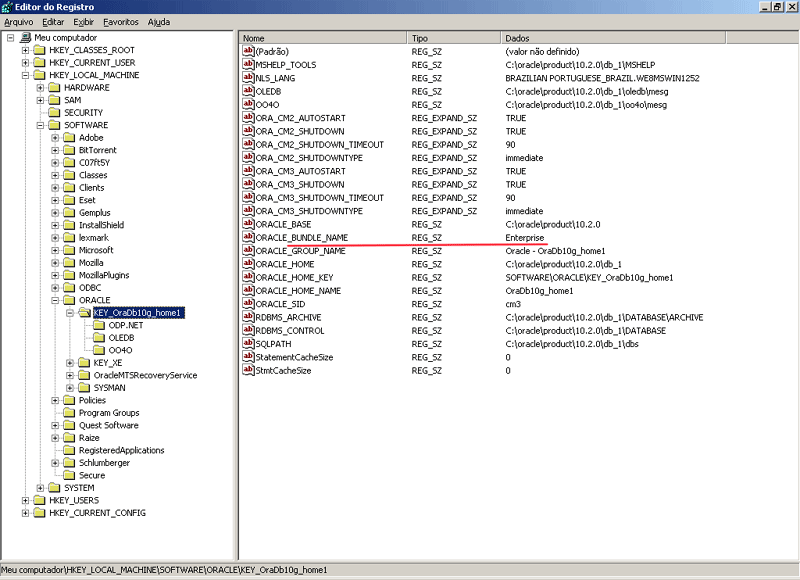800x580 pixels.
Task: Click the Enterprise data value
Action: tap(524, 238)
